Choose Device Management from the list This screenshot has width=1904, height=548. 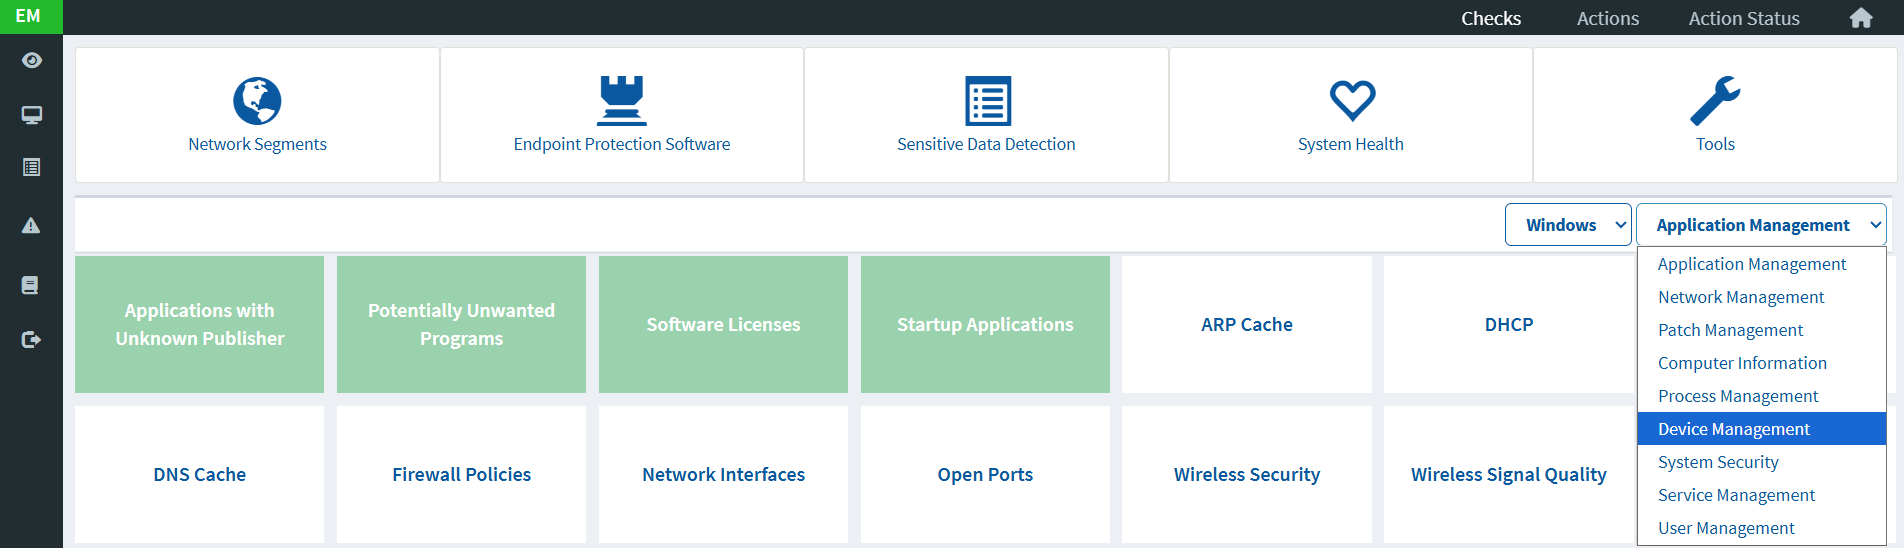click(x=1734, y=429)
